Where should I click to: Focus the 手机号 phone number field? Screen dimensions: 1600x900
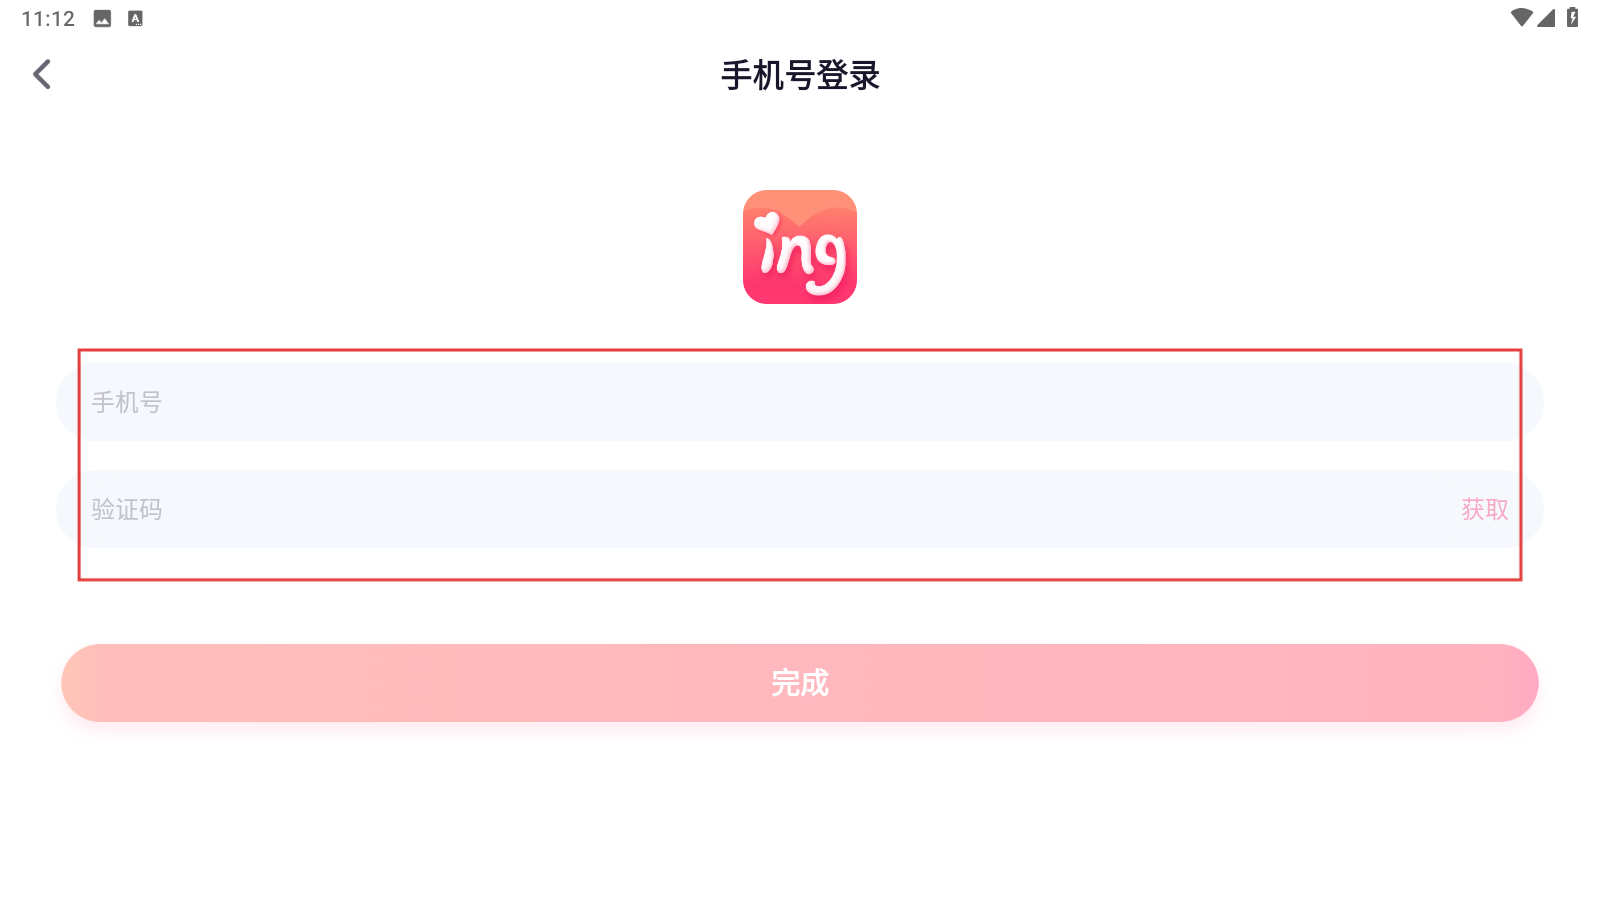tap(800, 402)
